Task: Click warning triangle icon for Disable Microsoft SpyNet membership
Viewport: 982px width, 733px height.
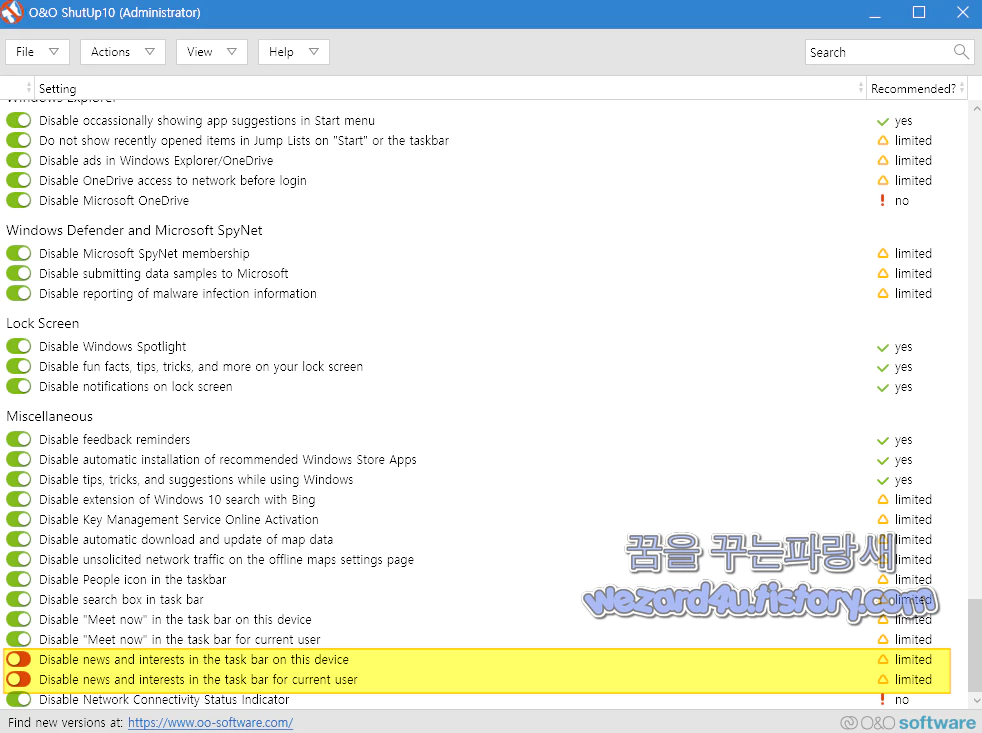Action: click(883, 253)
